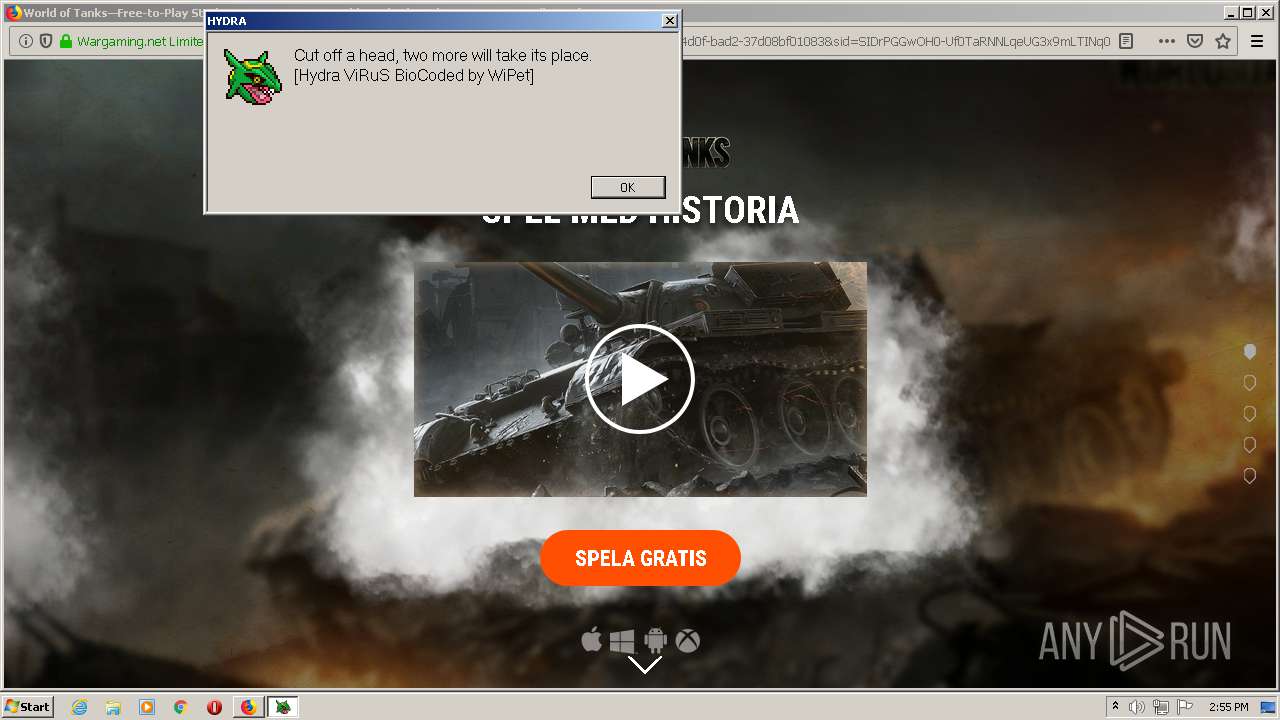Image resolution: width=1280 pixels, height=720 pixels.
Task: Switch to Hydra taskbar button
Action: pyautogui.click(x=283, y=707)
